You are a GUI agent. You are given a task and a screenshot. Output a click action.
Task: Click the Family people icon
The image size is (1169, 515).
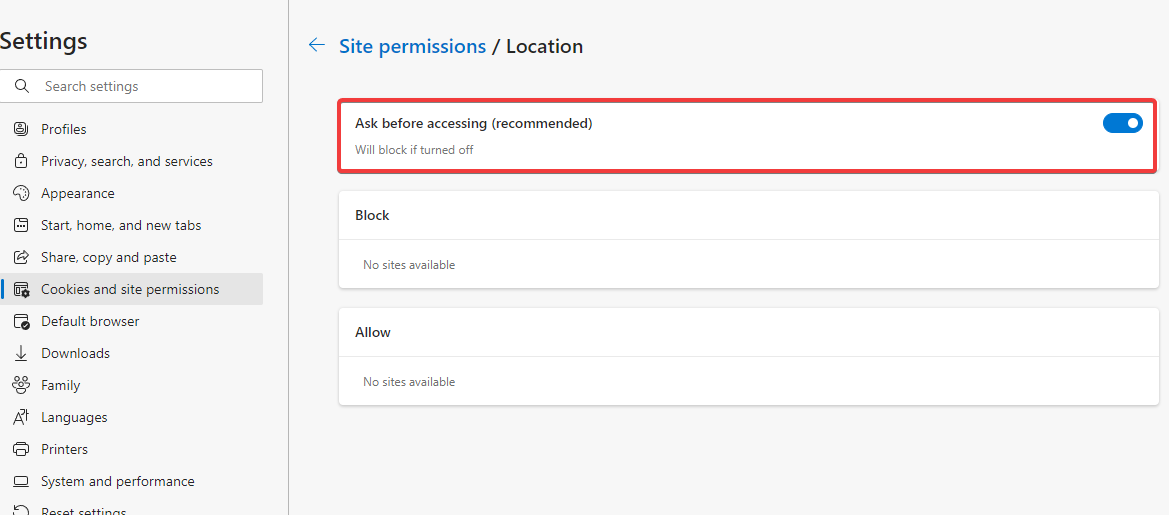click(x=21, y=385)
